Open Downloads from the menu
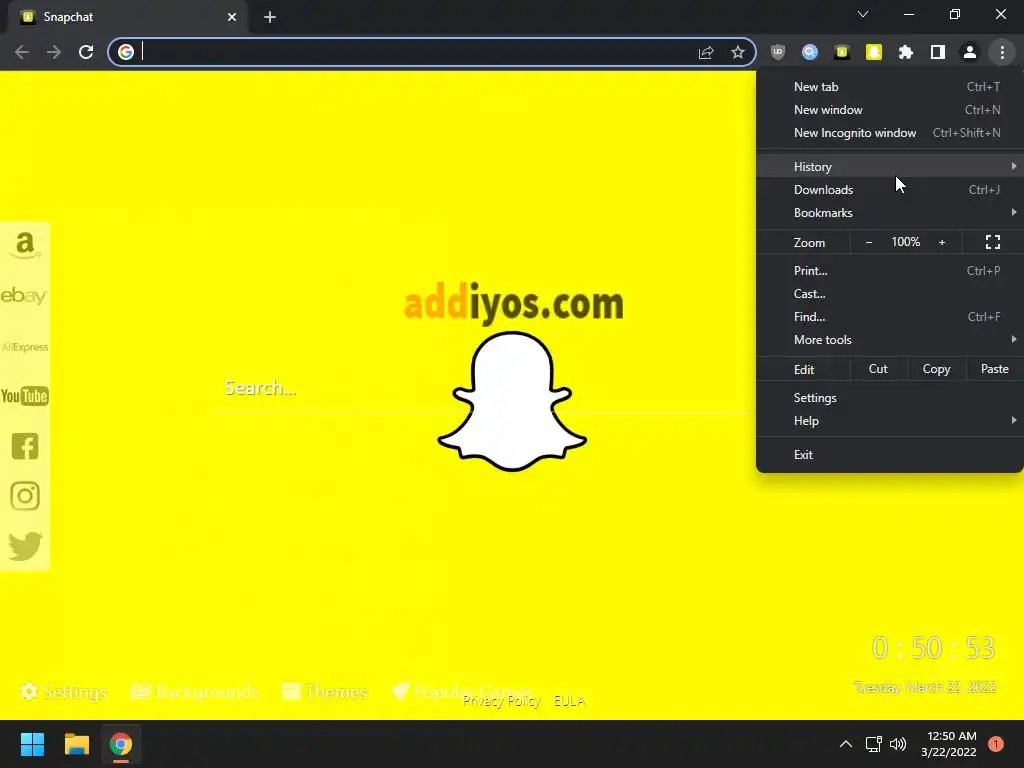This screenshot has width=1024, height=768. (x=889, y=189)
